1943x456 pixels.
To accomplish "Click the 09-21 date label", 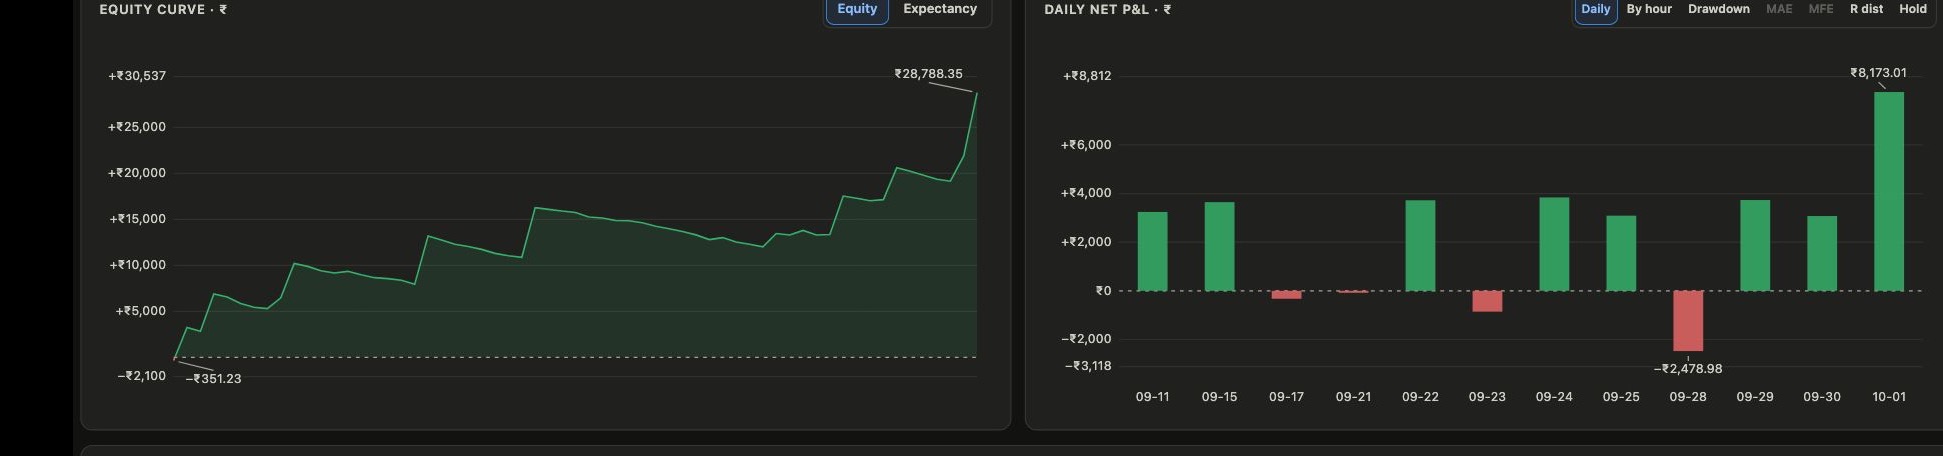I will pyautogui.click(x=1353, y=397).
